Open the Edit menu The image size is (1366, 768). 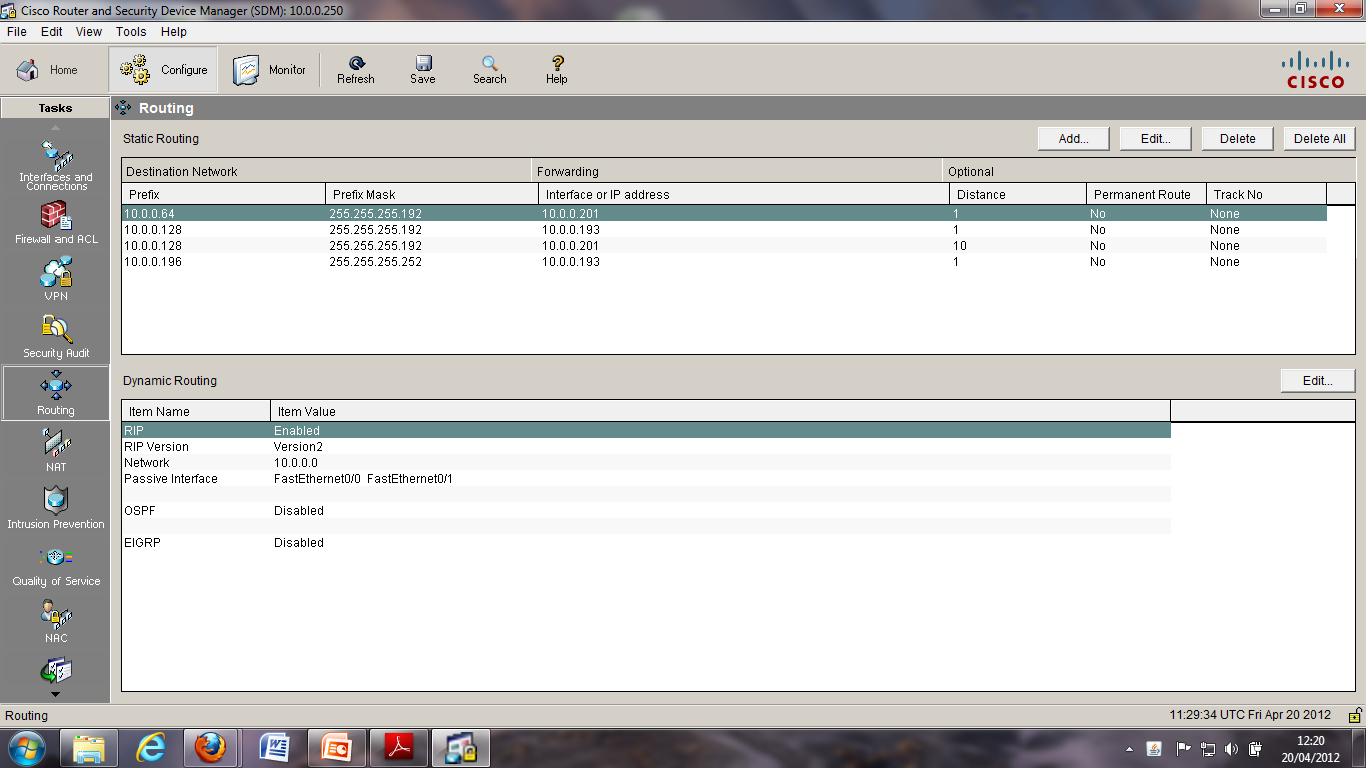(x=52, y=32)
